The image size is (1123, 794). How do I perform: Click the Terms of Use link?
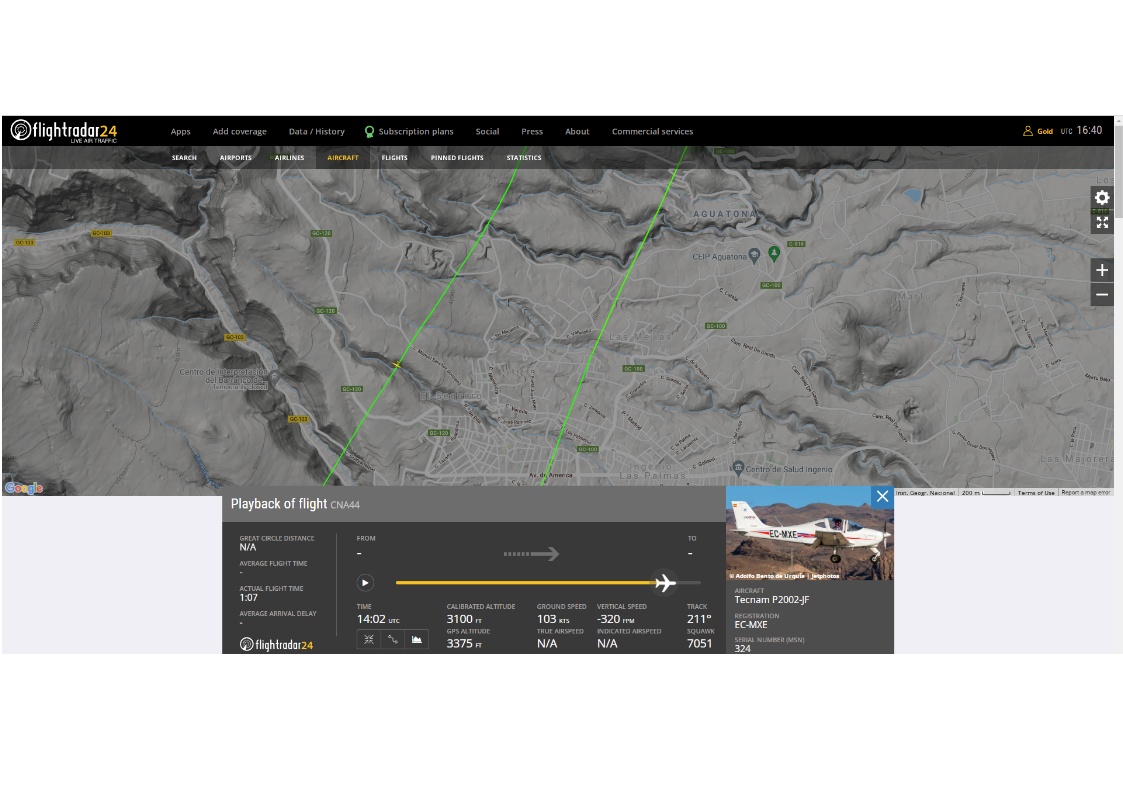pyautogui.click(x=1036, y=493)
